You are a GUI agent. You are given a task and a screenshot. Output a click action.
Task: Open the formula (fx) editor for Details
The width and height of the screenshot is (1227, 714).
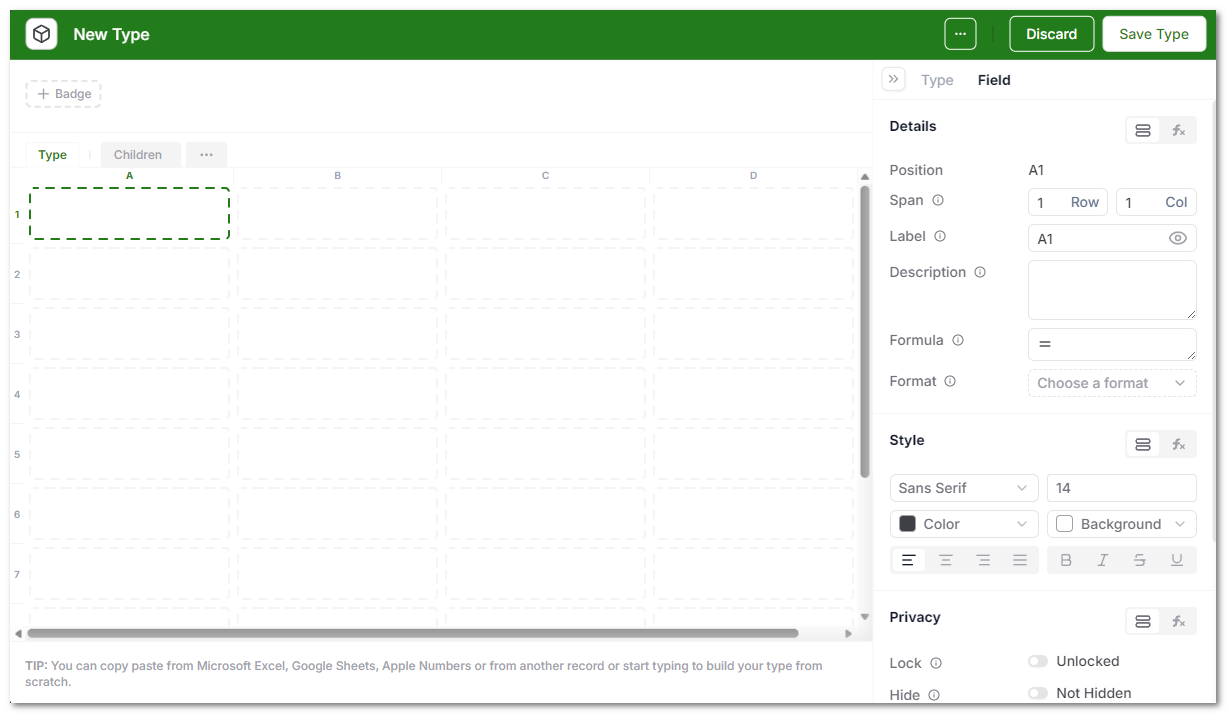[1178, 130]
